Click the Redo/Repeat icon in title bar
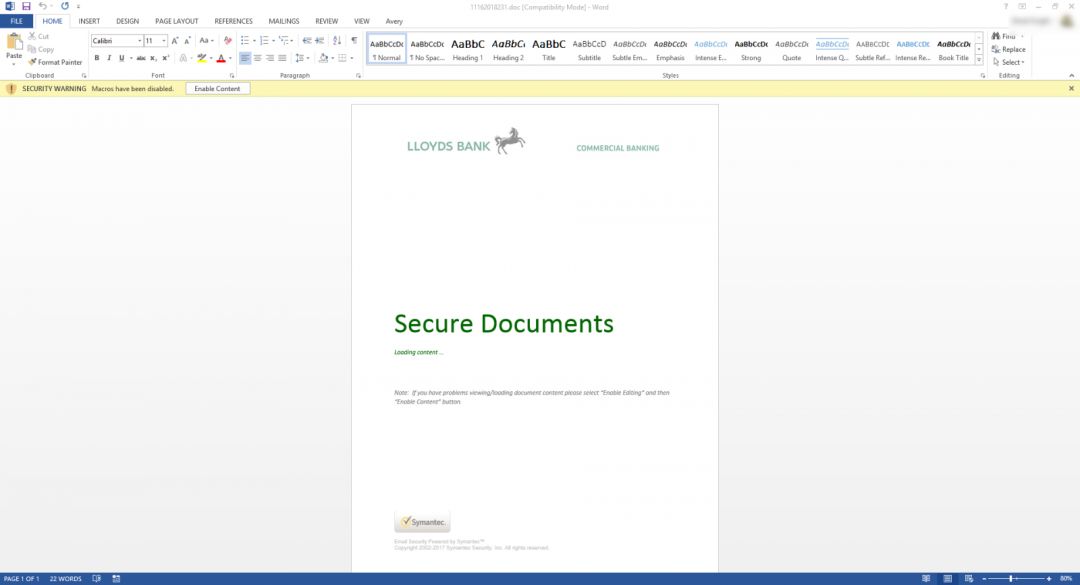The image size is (1080, 585). [65, 6]
